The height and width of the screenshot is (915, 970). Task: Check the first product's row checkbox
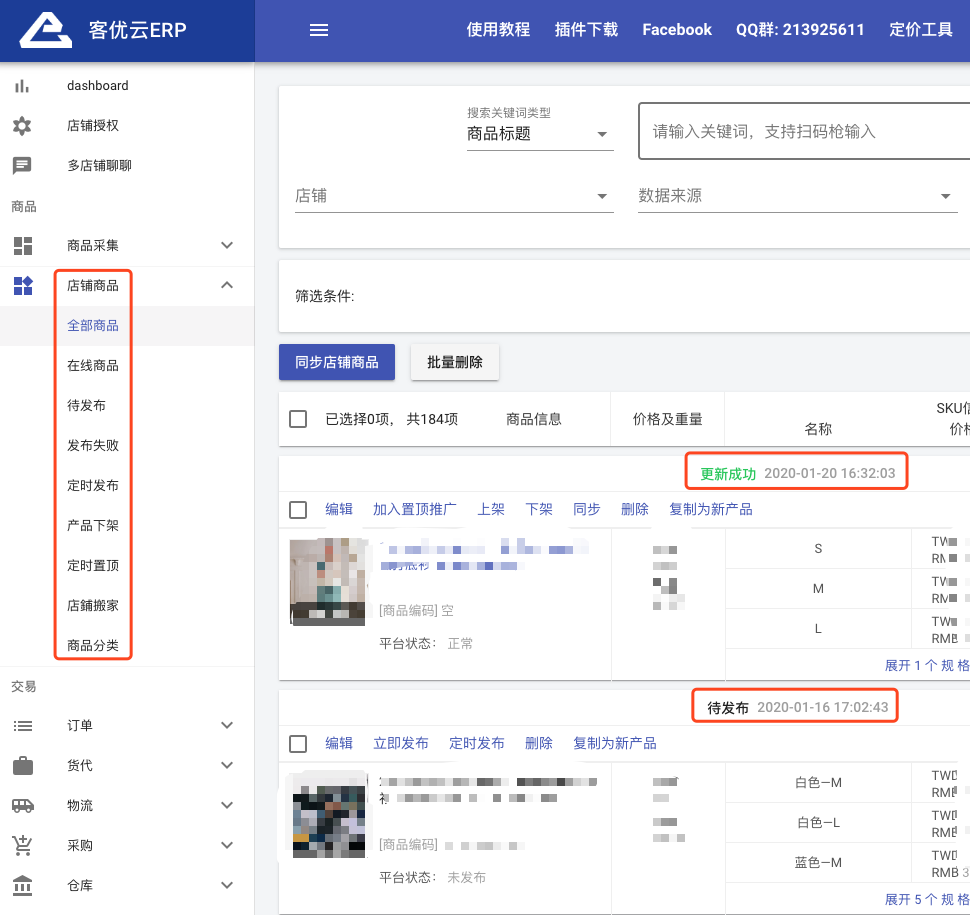point(298,509)
